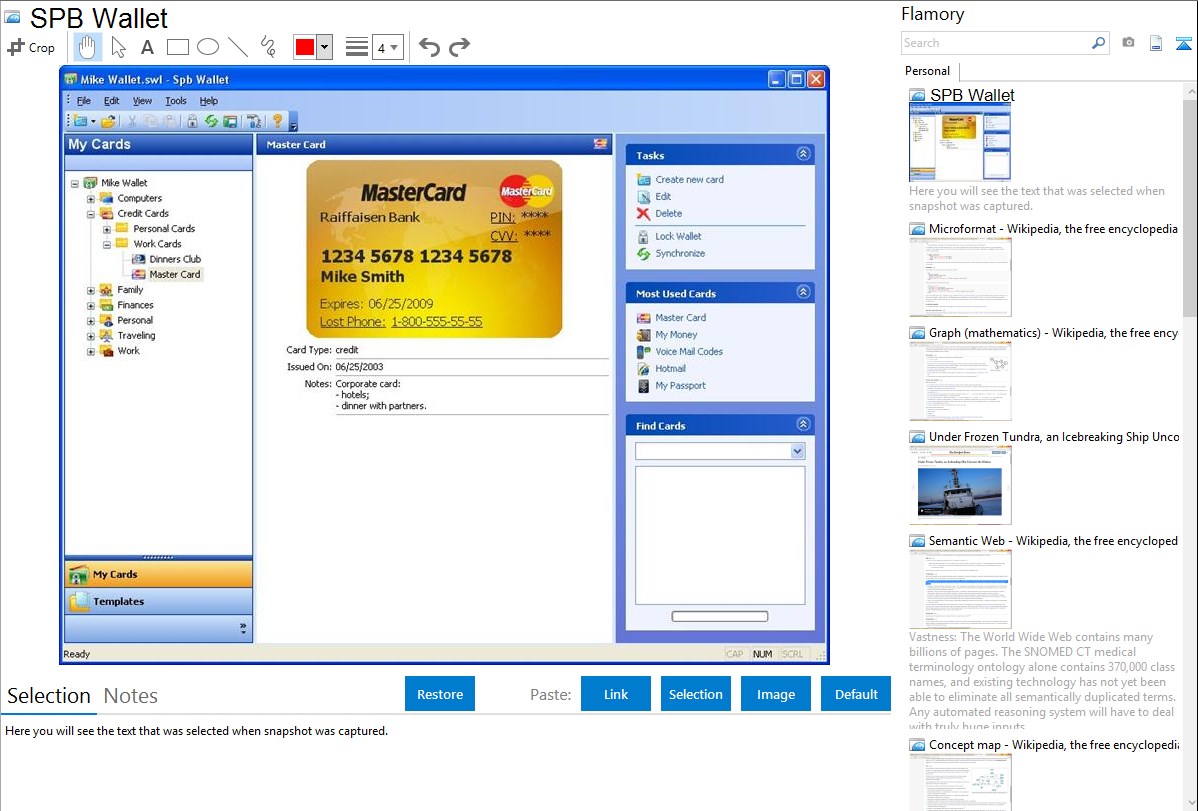The image size is (1198, 811).
Task: Select the text annotation tool
Action: pyautogui.click(x=147, y=47)
